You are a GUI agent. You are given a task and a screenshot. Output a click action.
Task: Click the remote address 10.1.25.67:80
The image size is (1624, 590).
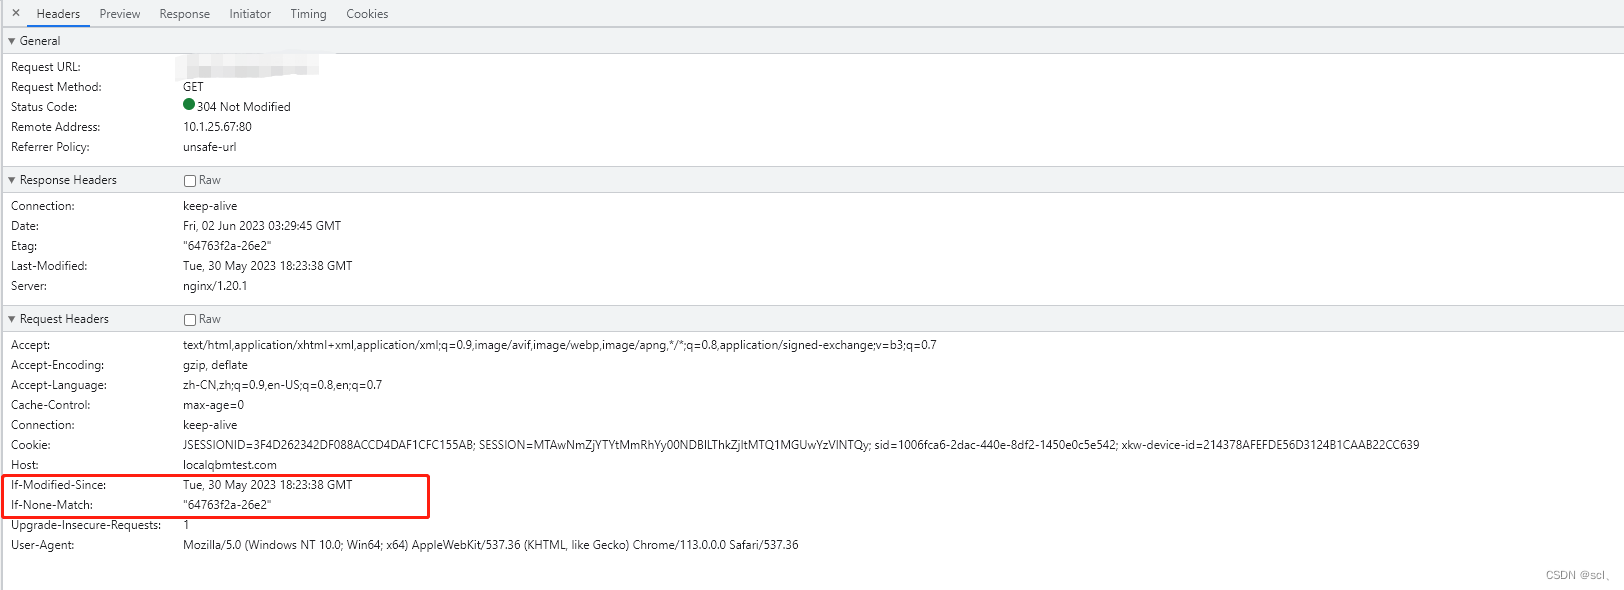pyautogui.click(x=217, y=127)
